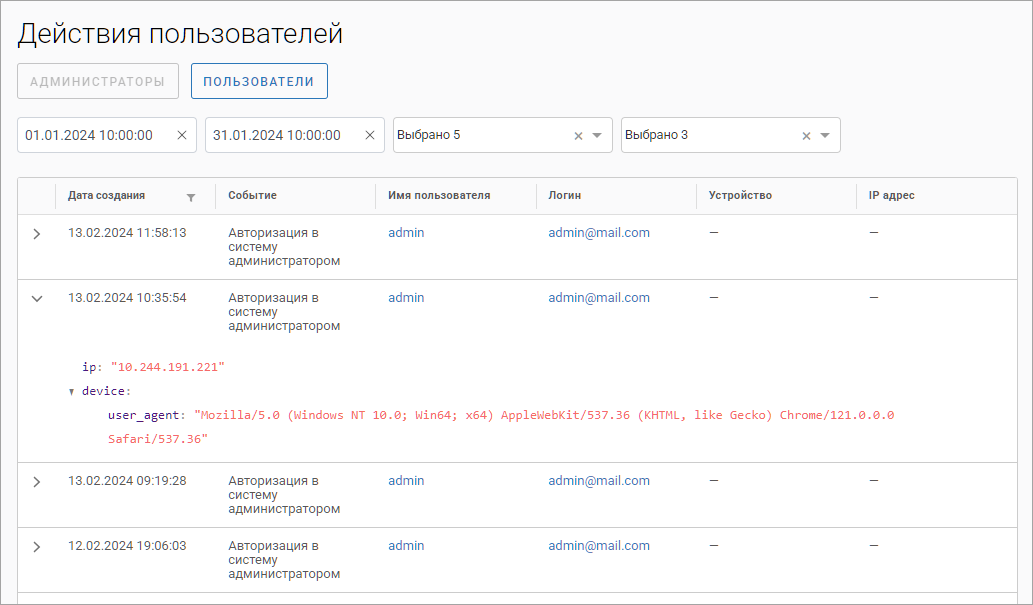Clear the 'Выбрано 5' selection
This screenshot has width=1033, height=605.
(x=578, y=136)
